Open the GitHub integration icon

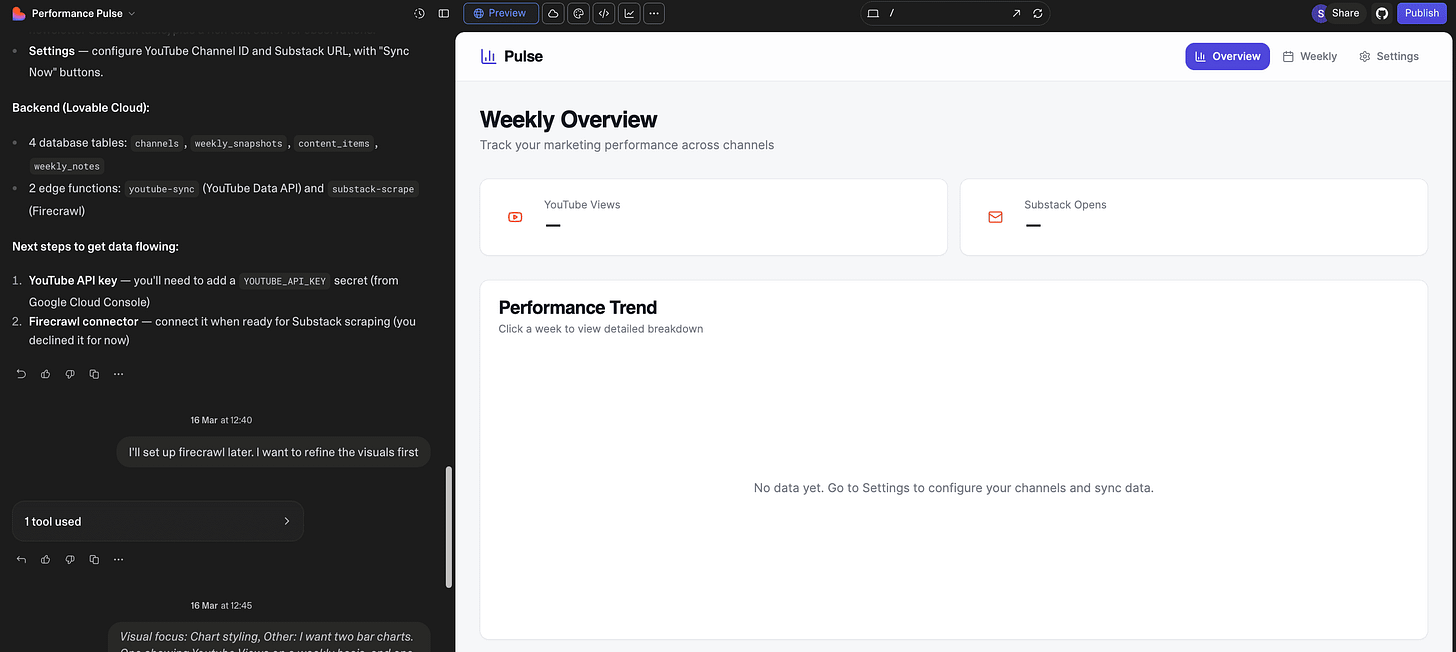tap(1382, 13)
